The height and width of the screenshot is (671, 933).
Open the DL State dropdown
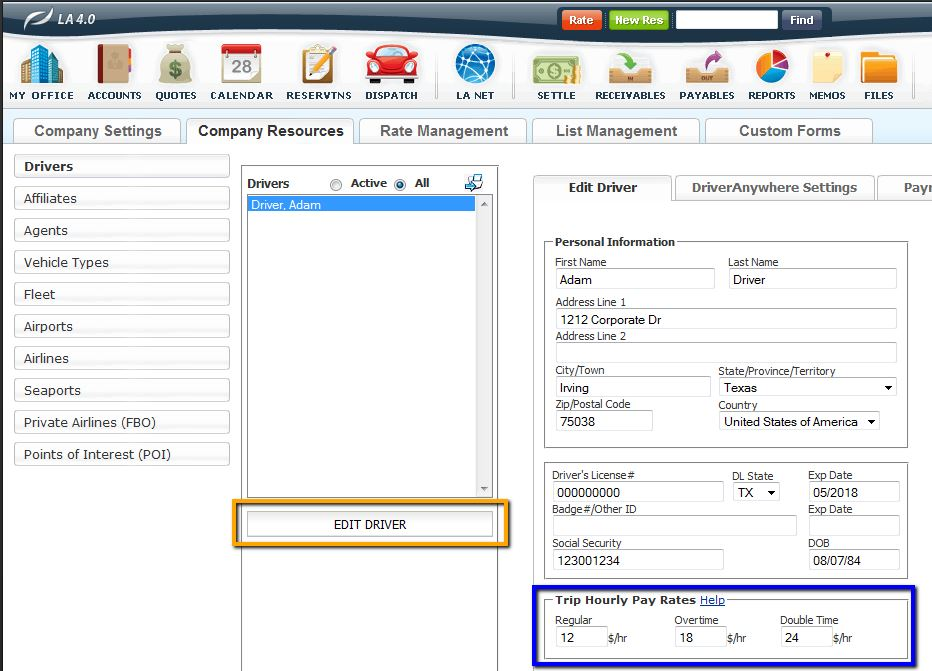coord(771,493)
